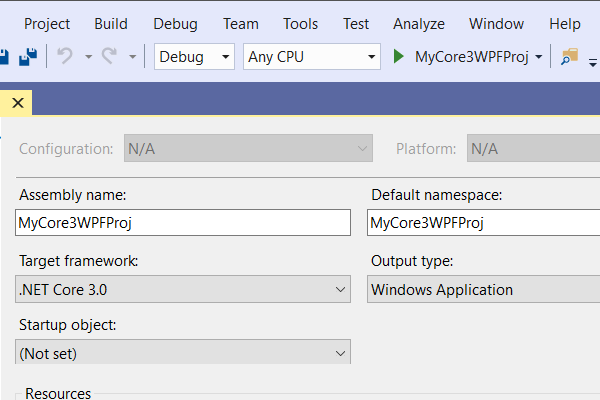Open the Analyze menu
This screenshot has height=400, width=600.
pos(419,24)
